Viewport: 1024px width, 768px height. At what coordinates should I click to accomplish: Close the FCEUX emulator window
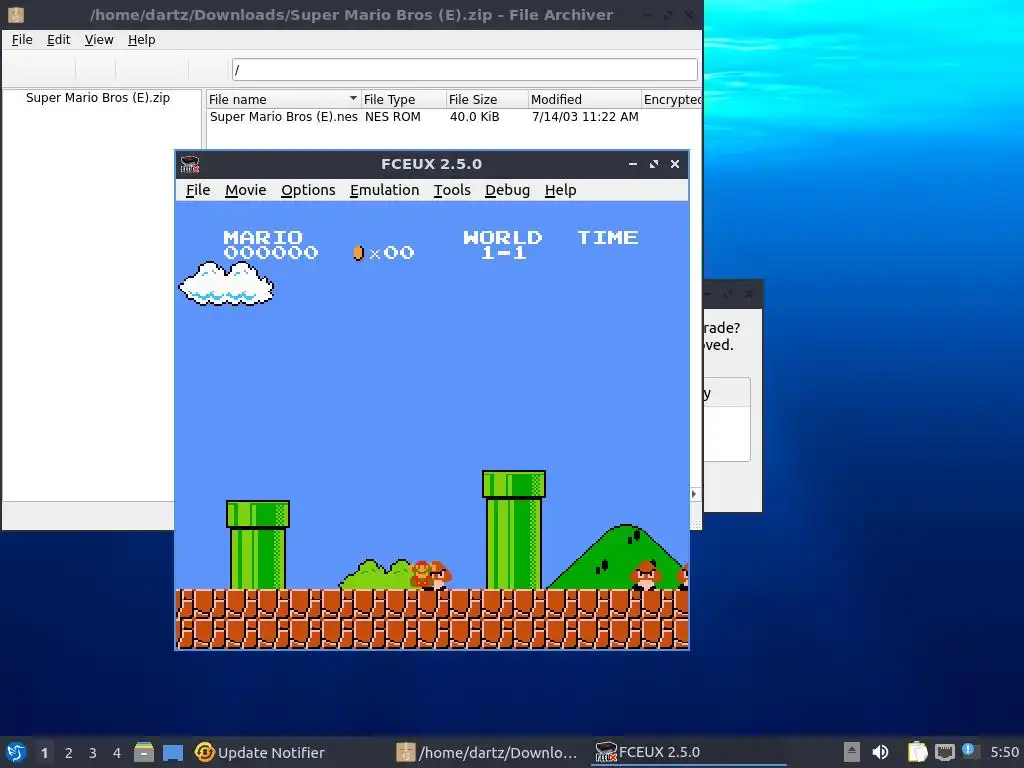pos(675,164)
